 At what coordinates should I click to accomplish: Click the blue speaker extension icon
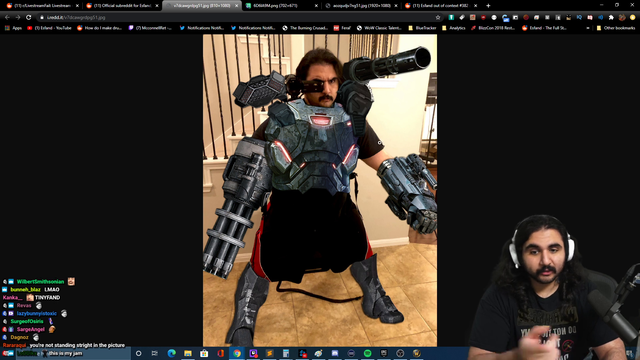(x=600, y=18)
